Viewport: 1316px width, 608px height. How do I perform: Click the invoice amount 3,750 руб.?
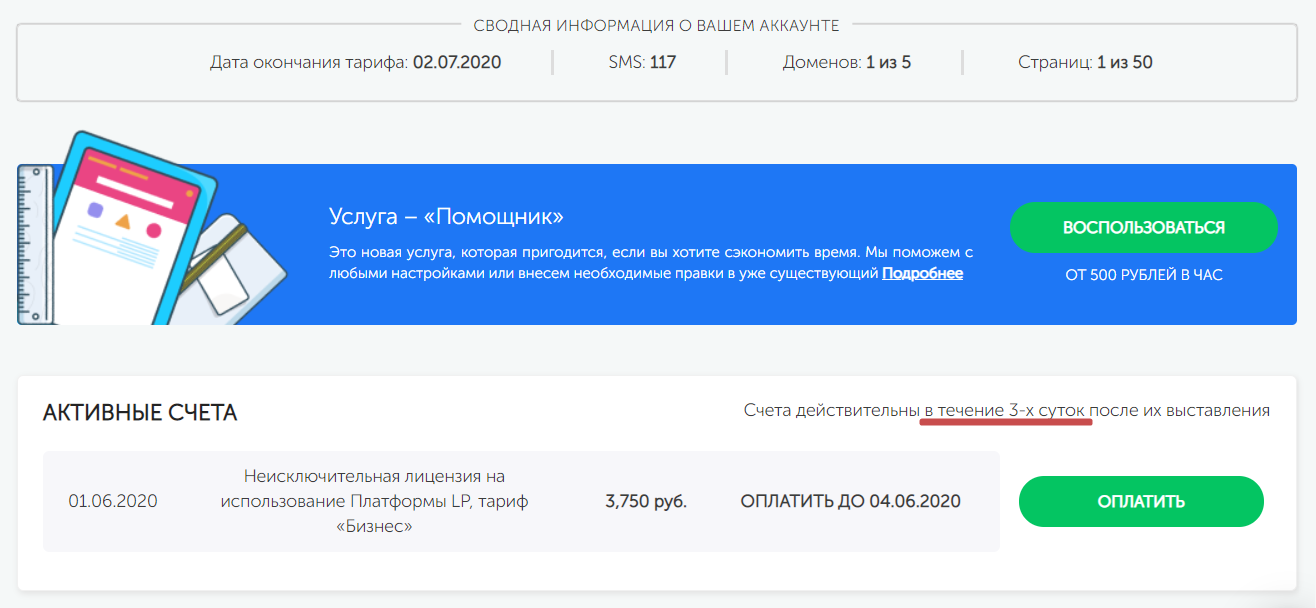click(646, 501)
